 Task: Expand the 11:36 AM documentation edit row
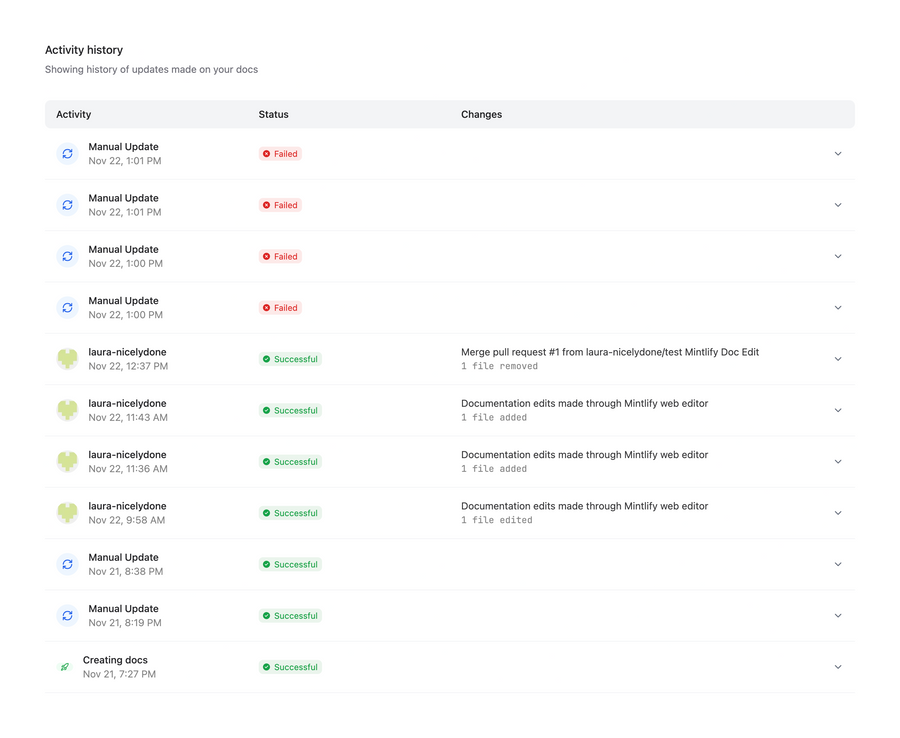(x=838, y=461)
